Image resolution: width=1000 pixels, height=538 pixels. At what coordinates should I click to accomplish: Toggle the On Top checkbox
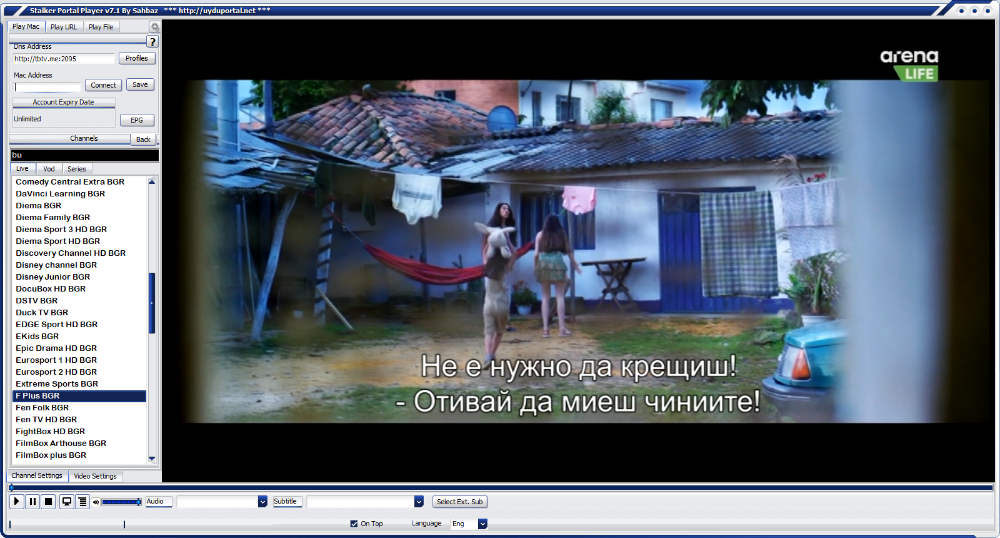[x=354, y=524]
